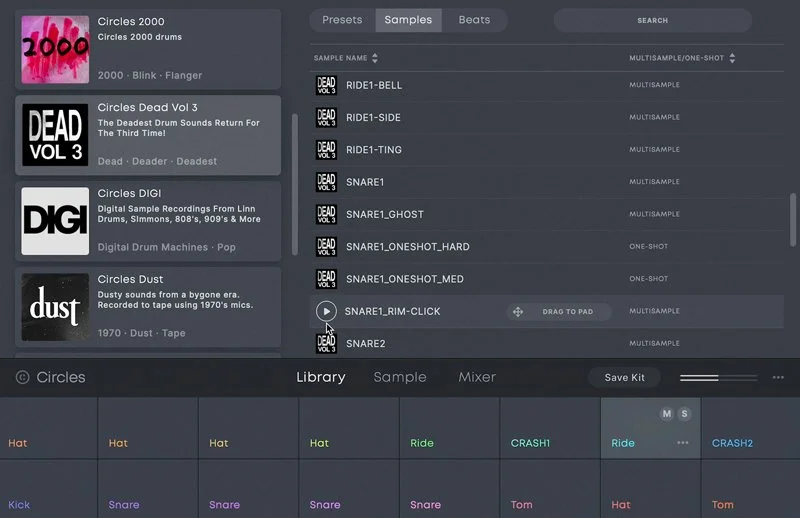The image size is (800, 518).
Task: Click the SNARE1_GHOST Dead Vol 3 icon
Action: tap(326, 214)
